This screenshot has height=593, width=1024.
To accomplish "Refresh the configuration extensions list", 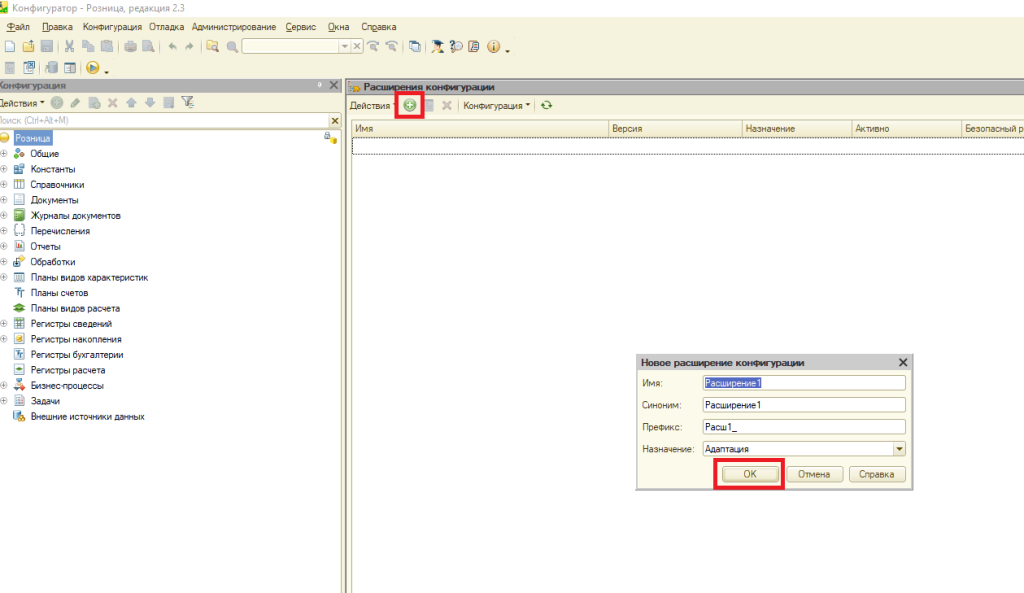I will (547, 105).
